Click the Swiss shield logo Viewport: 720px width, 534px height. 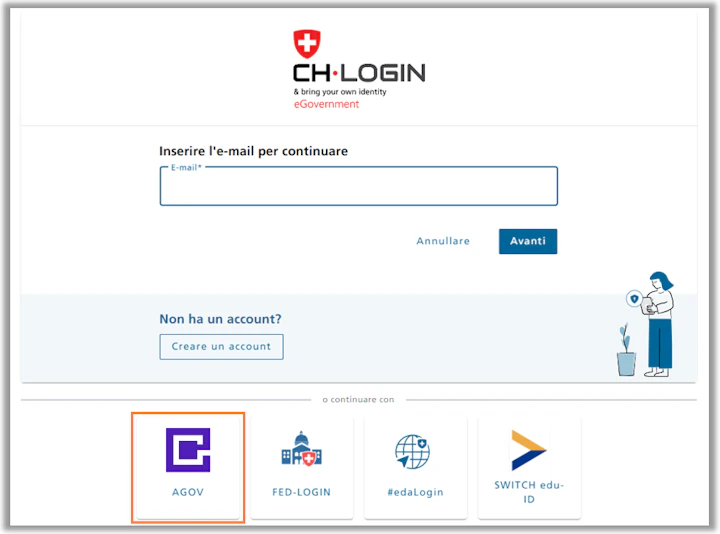tap(307, 44)
